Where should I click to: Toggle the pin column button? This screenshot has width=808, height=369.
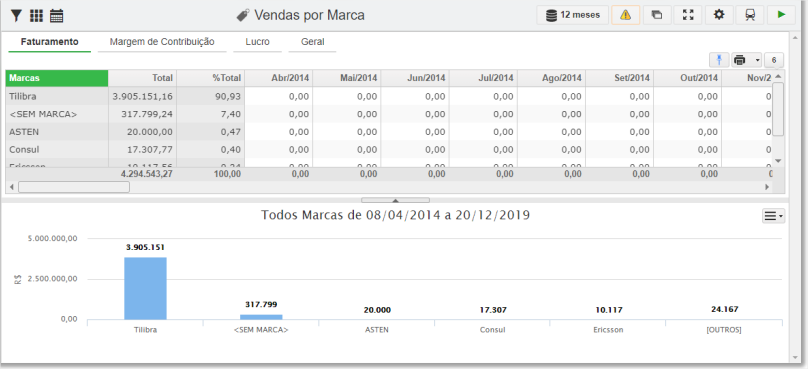point(719,60)
